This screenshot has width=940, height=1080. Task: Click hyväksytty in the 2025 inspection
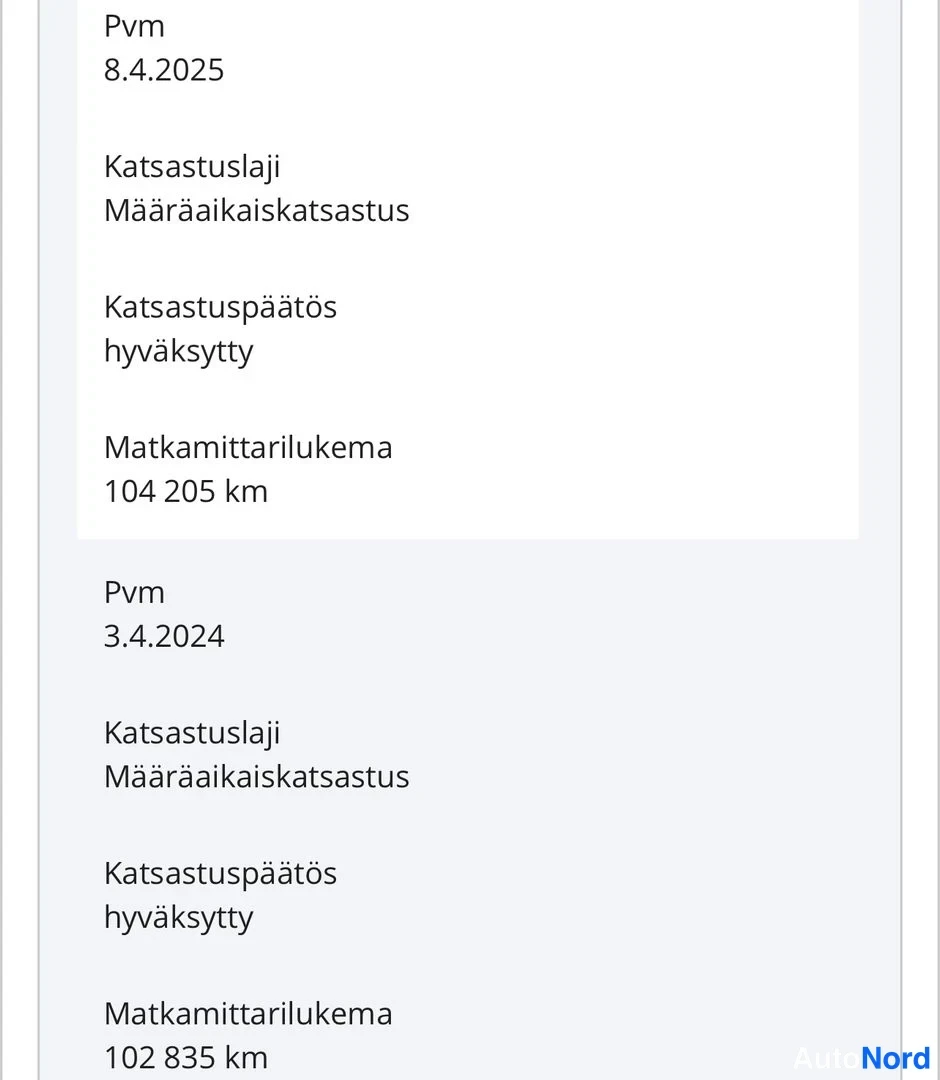pyautogui.click(x=178, y=353)
